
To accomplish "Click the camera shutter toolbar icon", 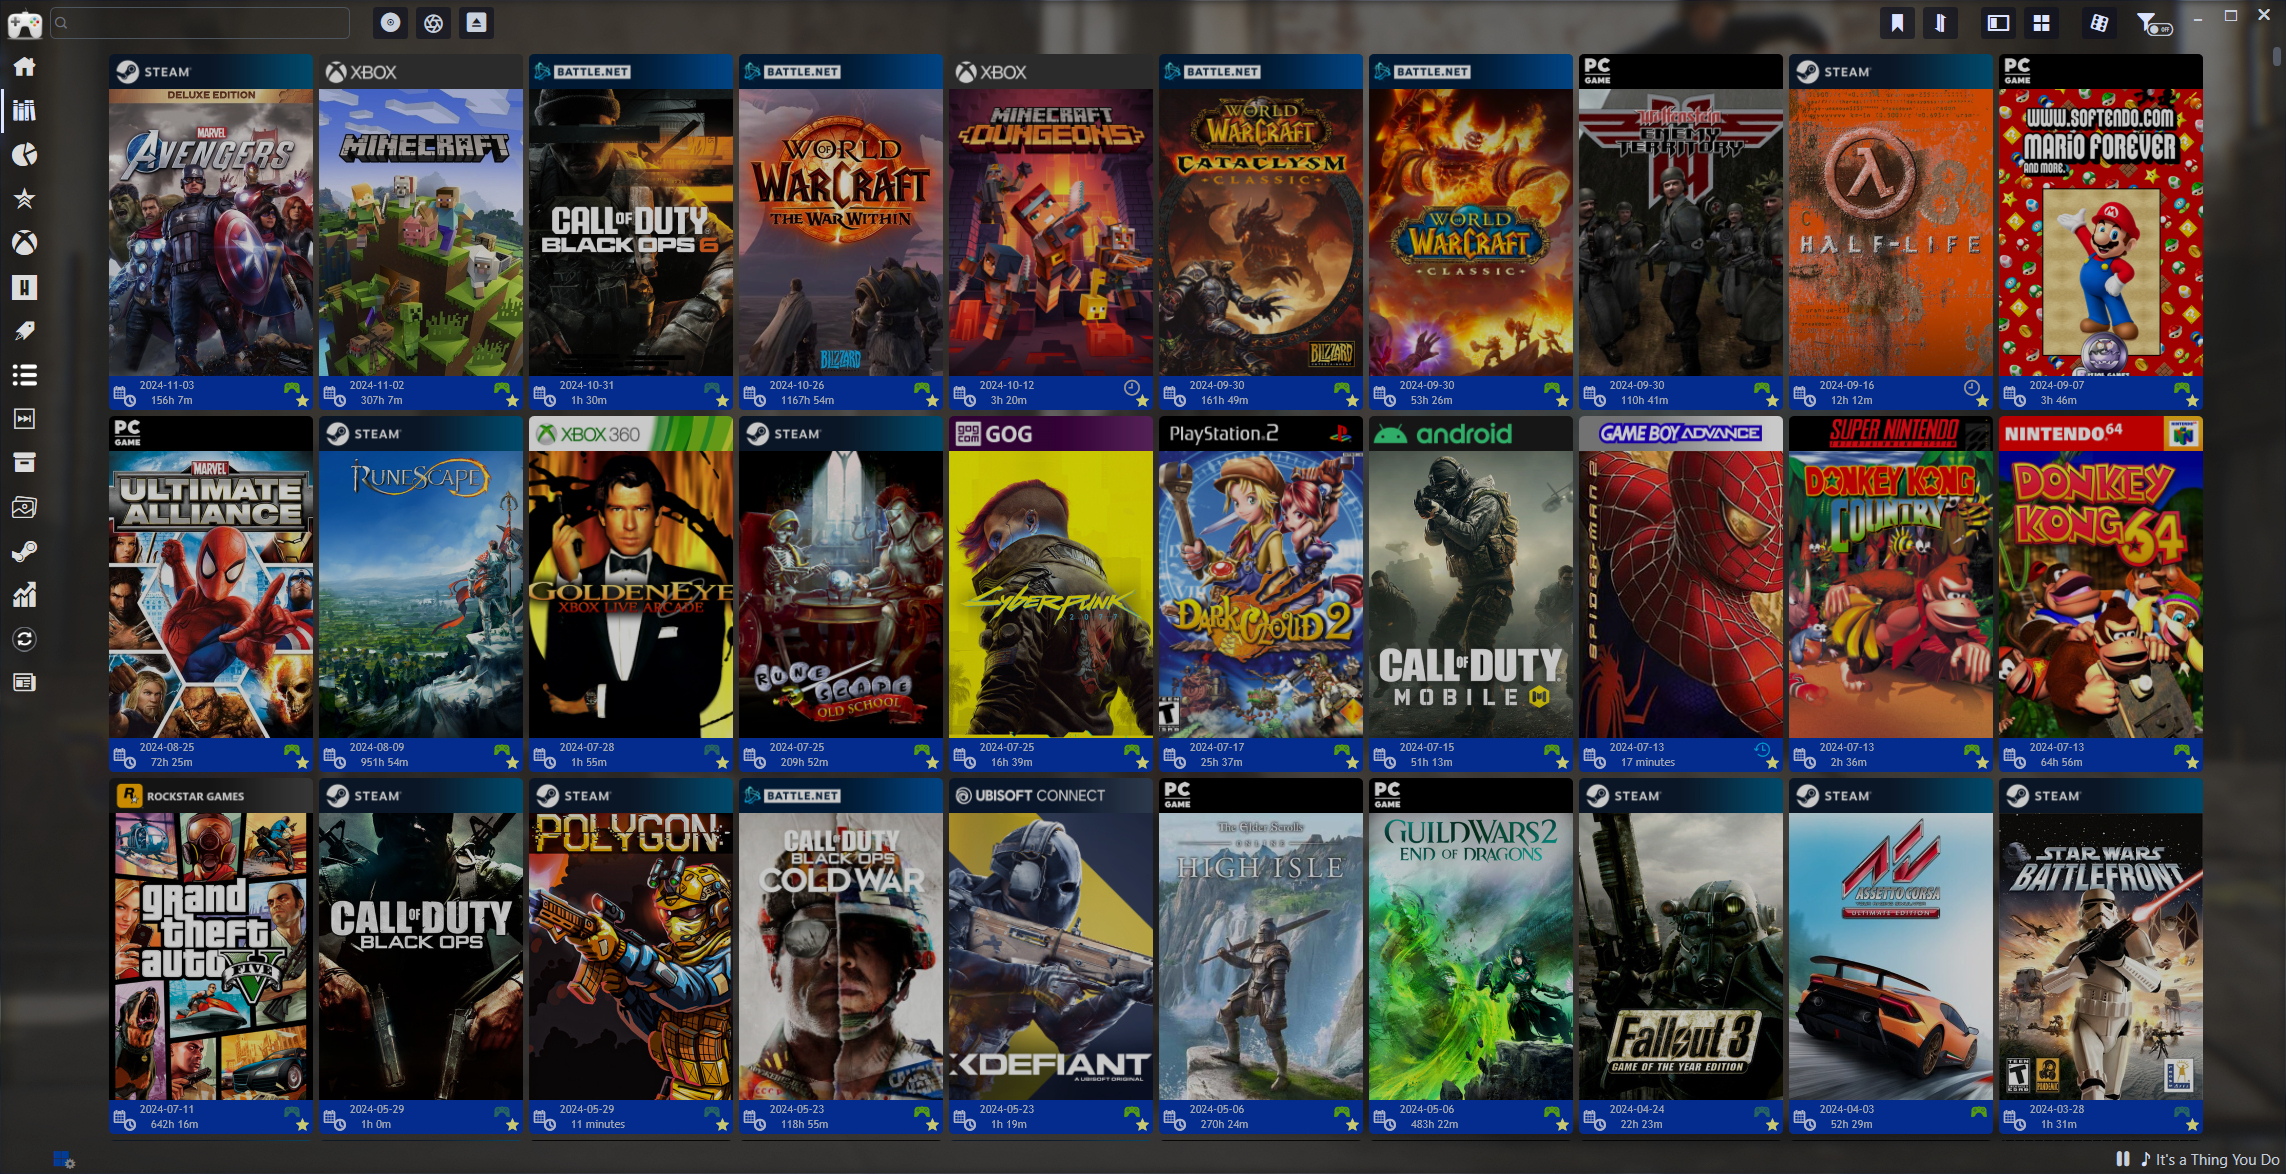I will click(x=433, y=23).
